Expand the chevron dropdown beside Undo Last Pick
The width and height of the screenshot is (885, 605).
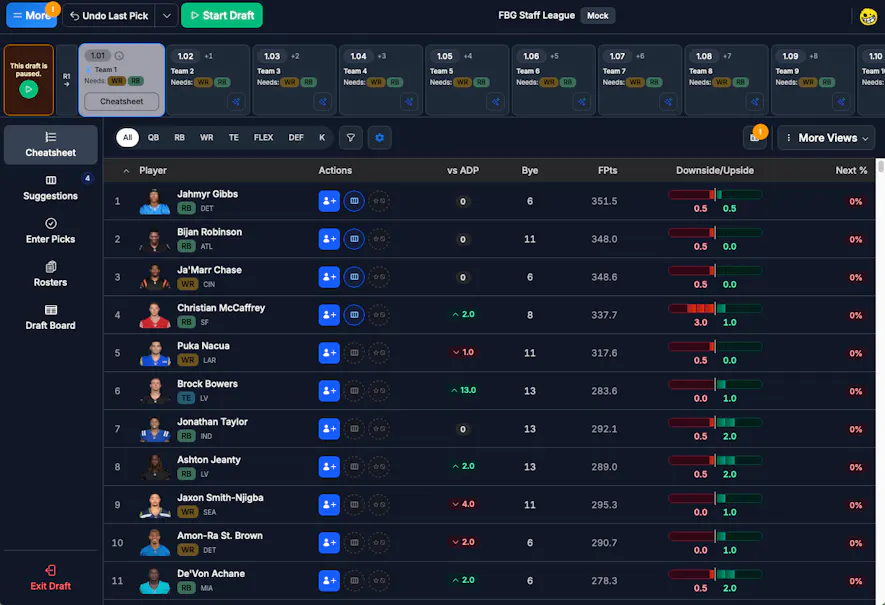[x=167, y=16]
